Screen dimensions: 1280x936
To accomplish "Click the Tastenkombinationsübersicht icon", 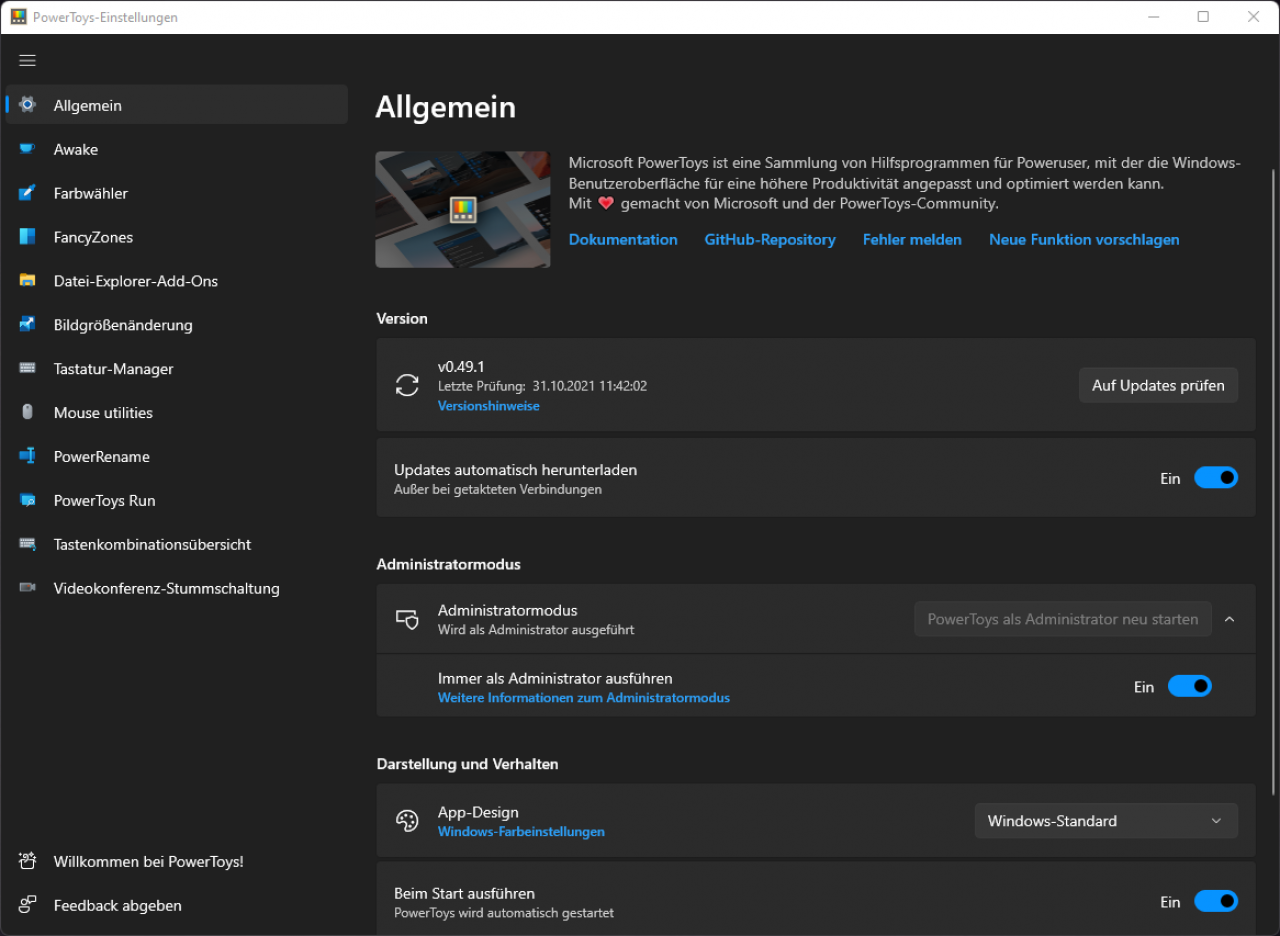I will pos(27,545).
